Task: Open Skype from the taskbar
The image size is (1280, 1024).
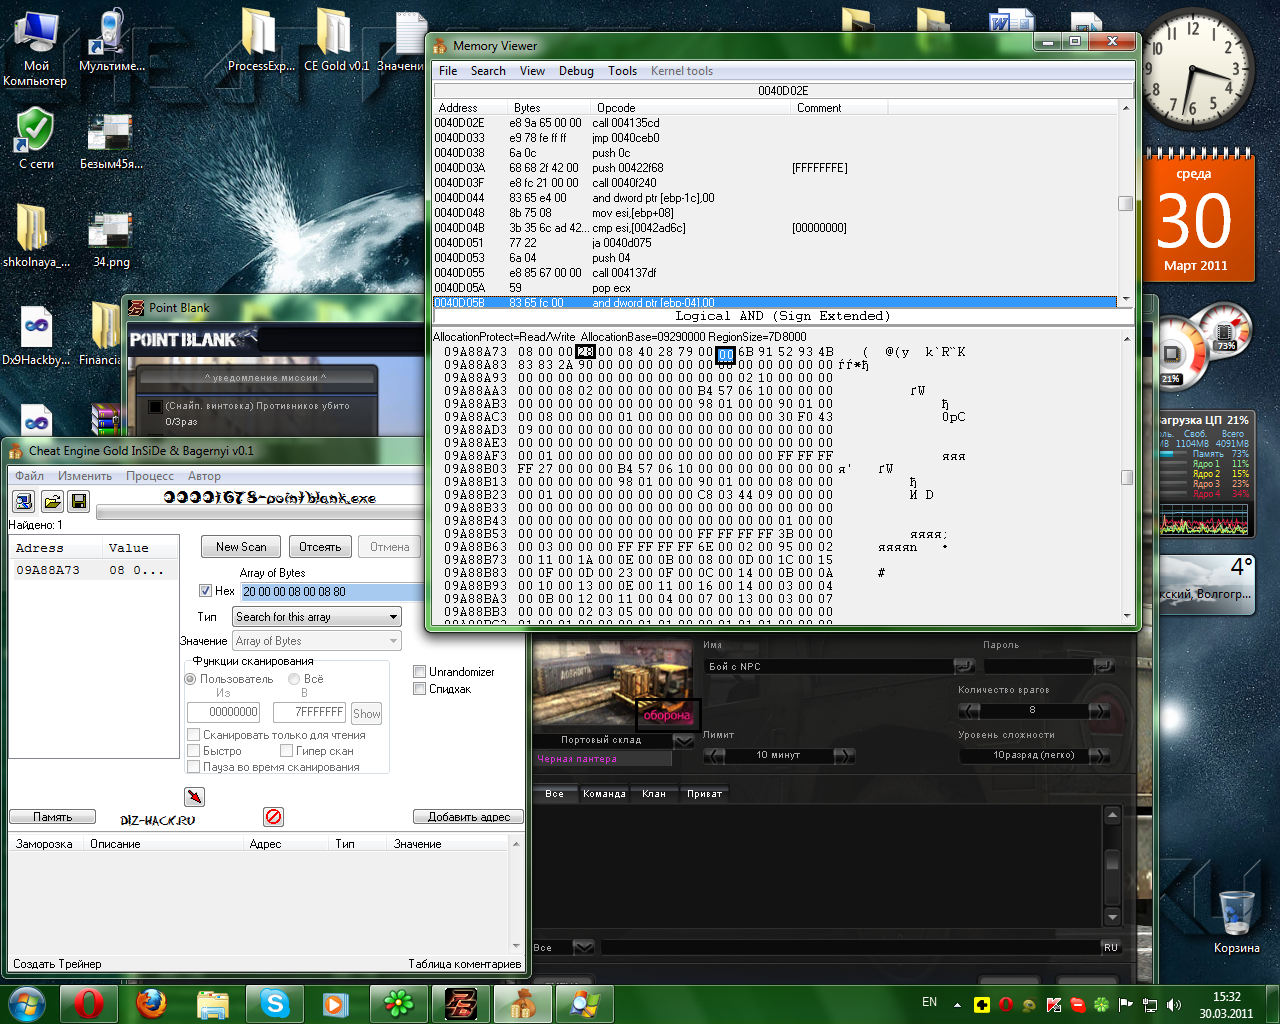Action: click(275, 1003)
